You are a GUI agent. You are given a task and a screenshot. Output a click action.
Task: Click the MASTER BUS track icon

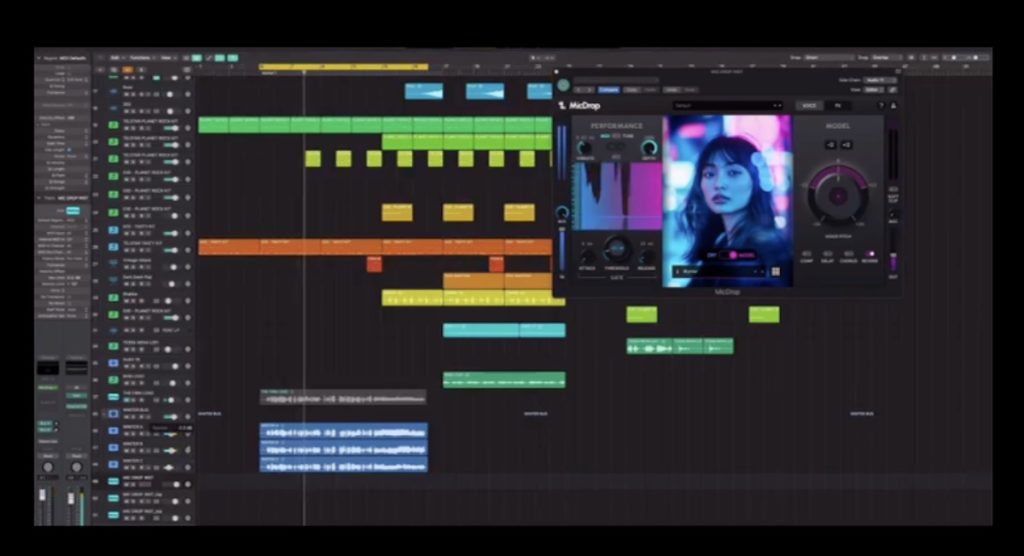[x=113, y=411]
